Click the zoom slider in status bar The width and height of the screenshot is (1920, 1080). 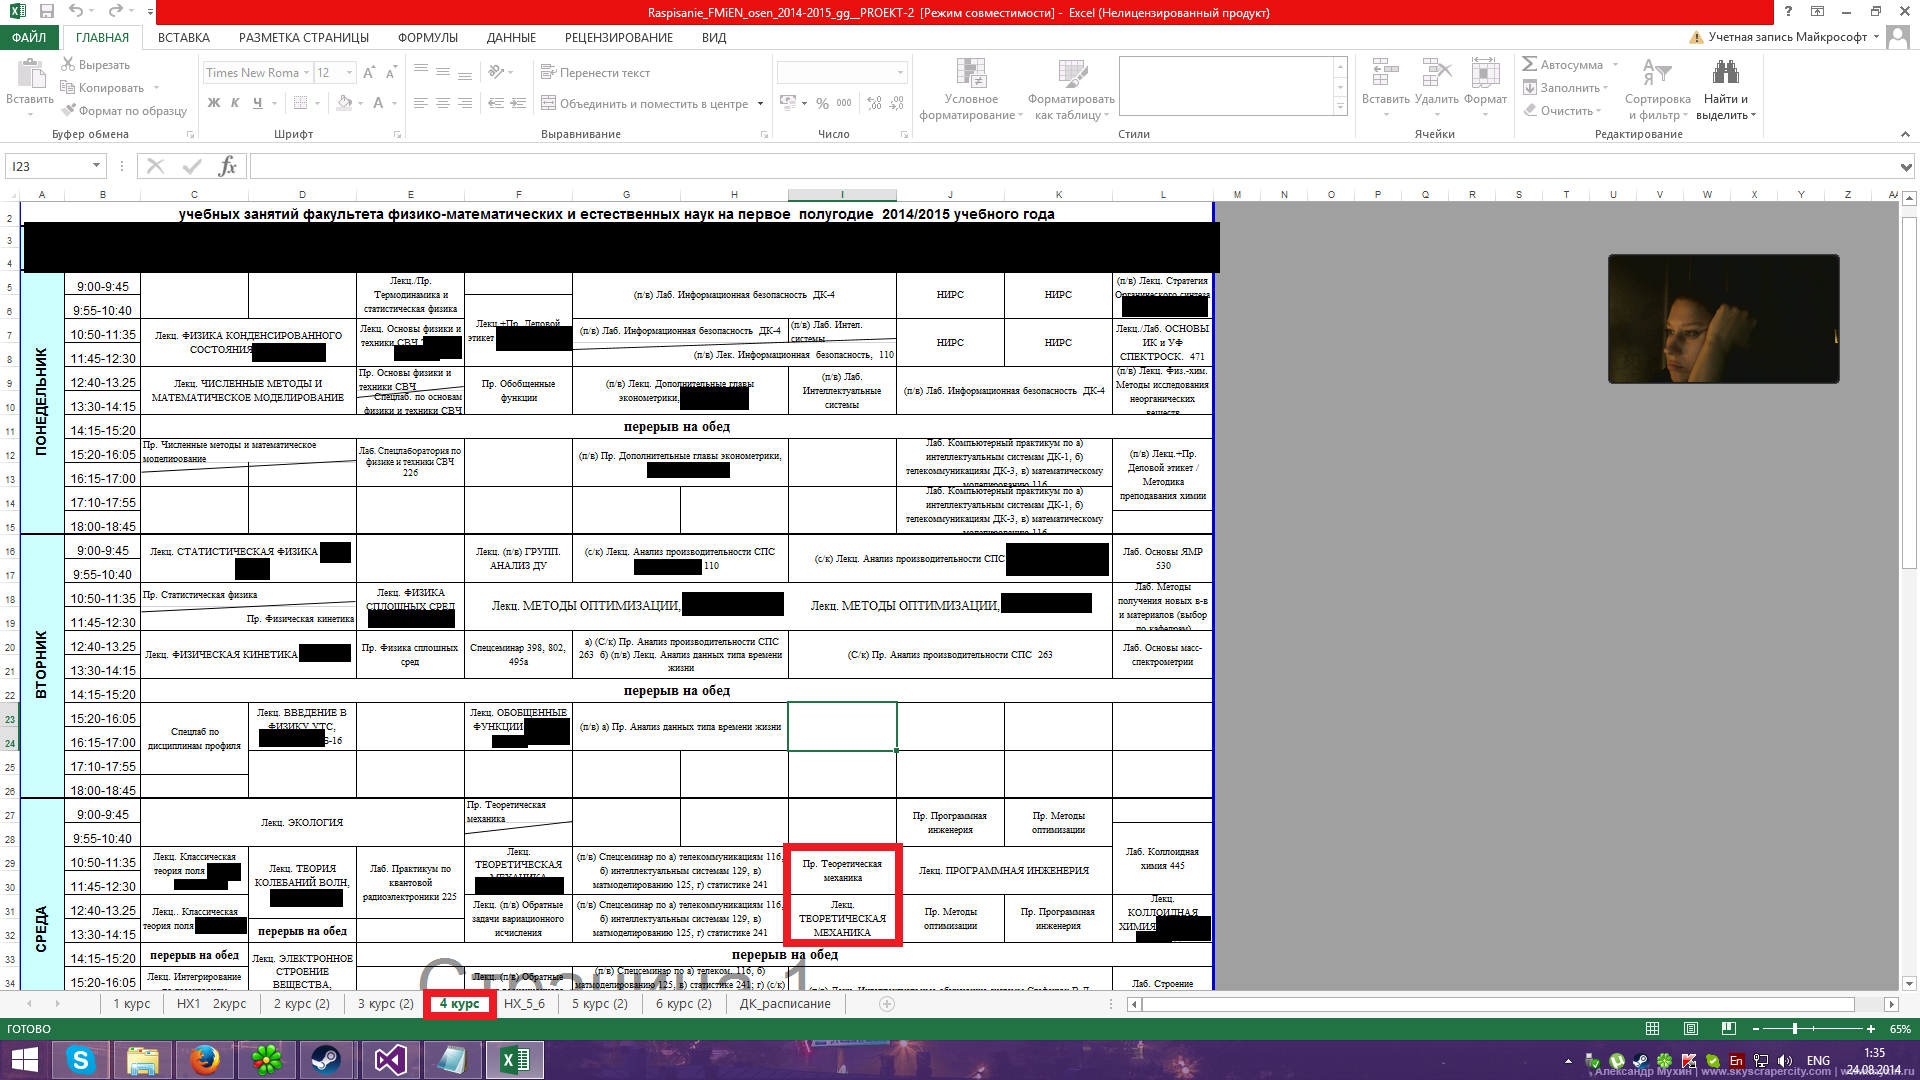point(1795,1029)
